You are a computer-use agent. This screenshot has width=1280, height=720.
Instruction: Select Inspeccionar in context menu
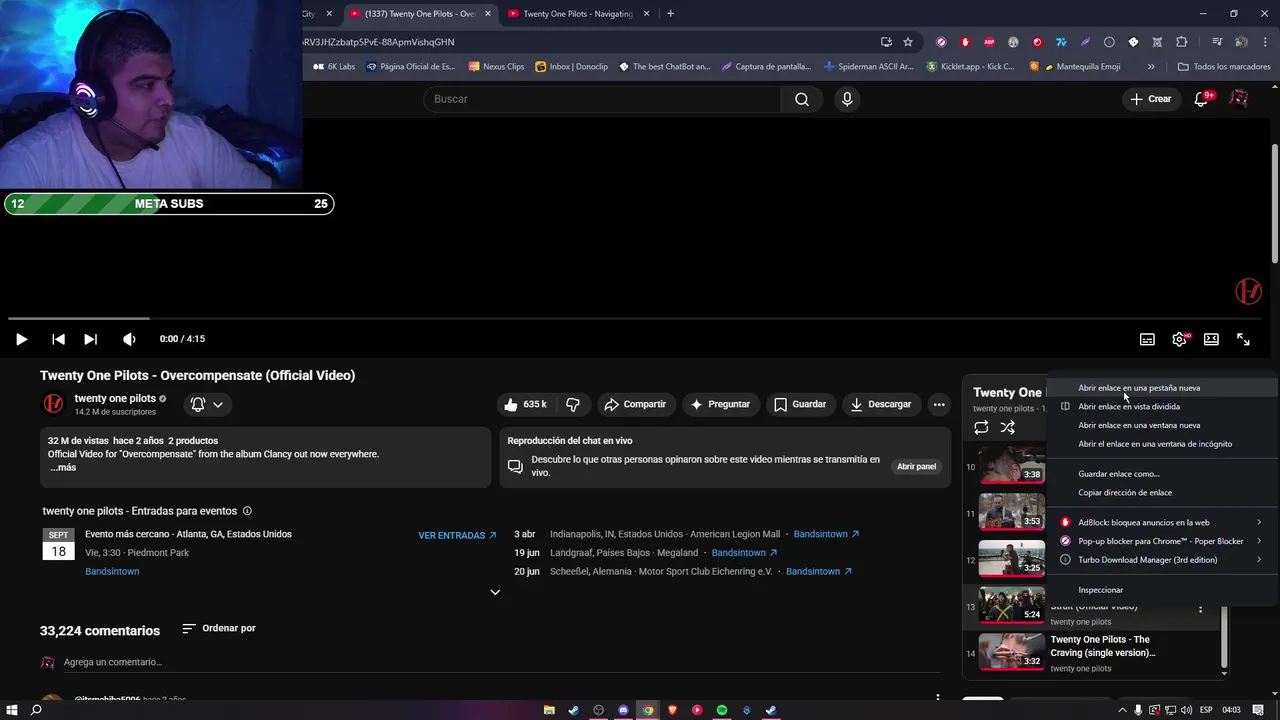(x=1162, y=590)
